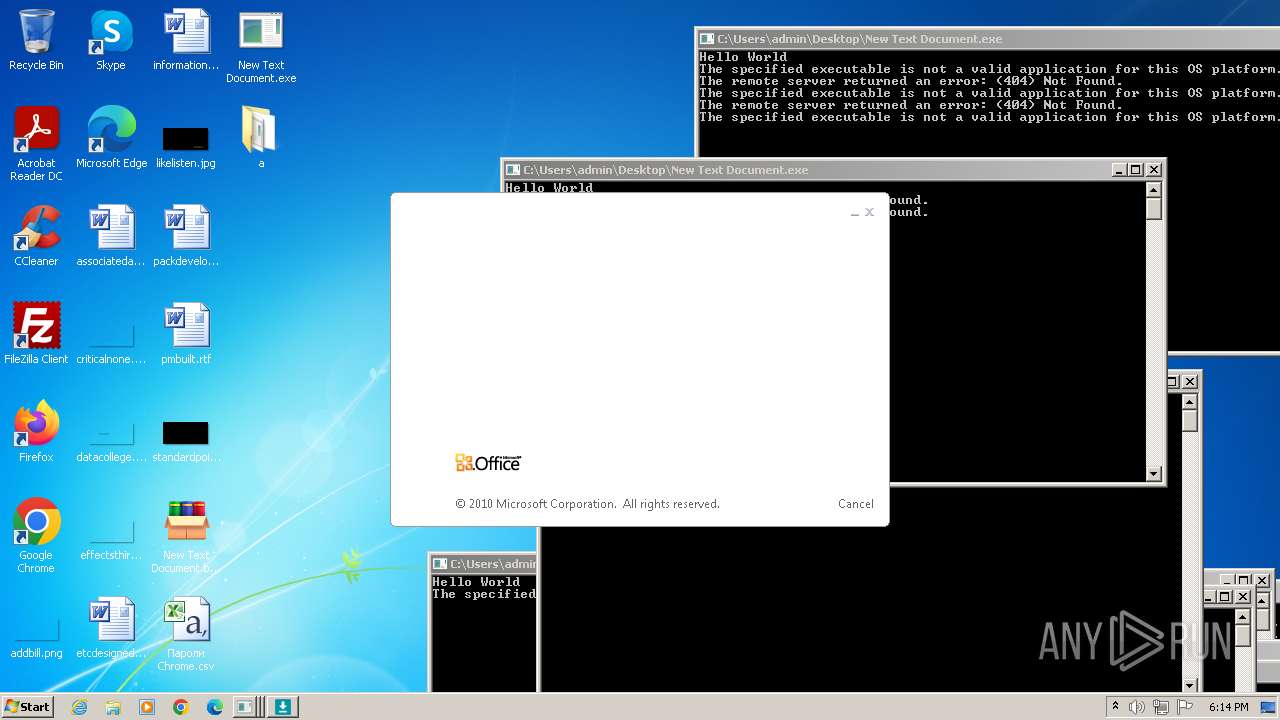This screenshot has height=720, width=1280.
Task: Select the New Text Document archive icon
Action: click(x=186, y=537)
